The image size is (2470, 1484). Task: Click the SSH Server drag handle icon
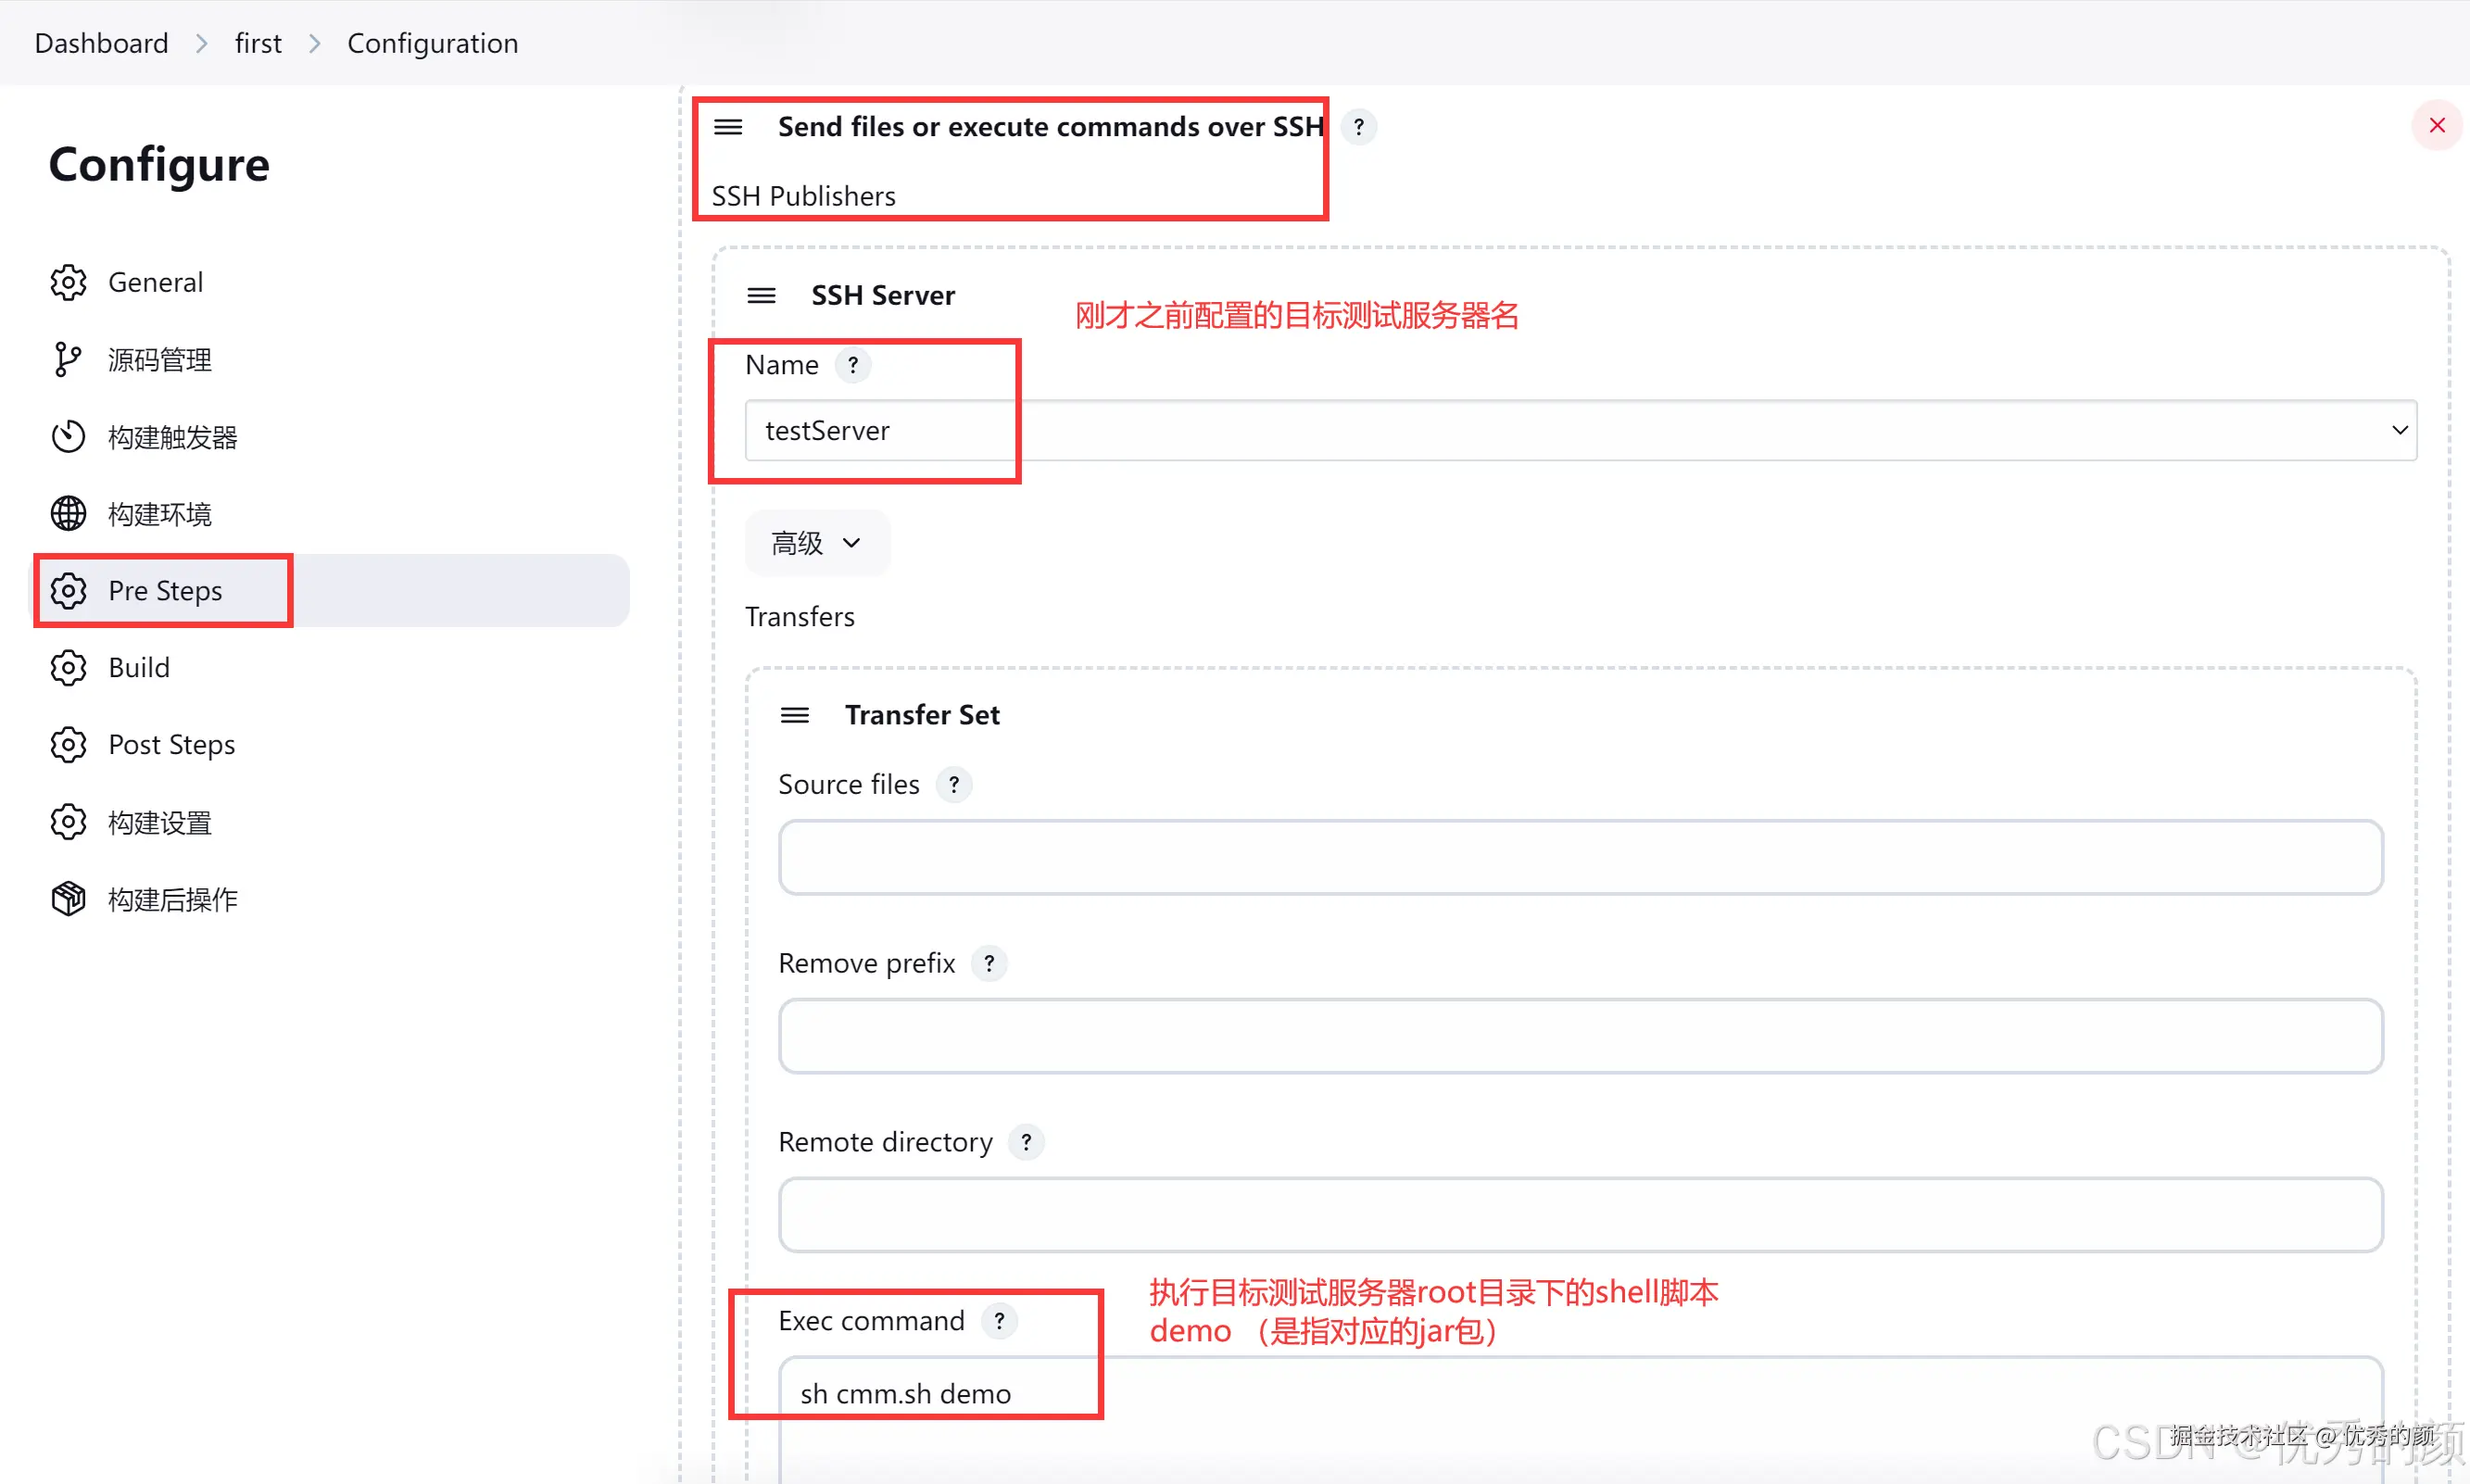point(761,296)
